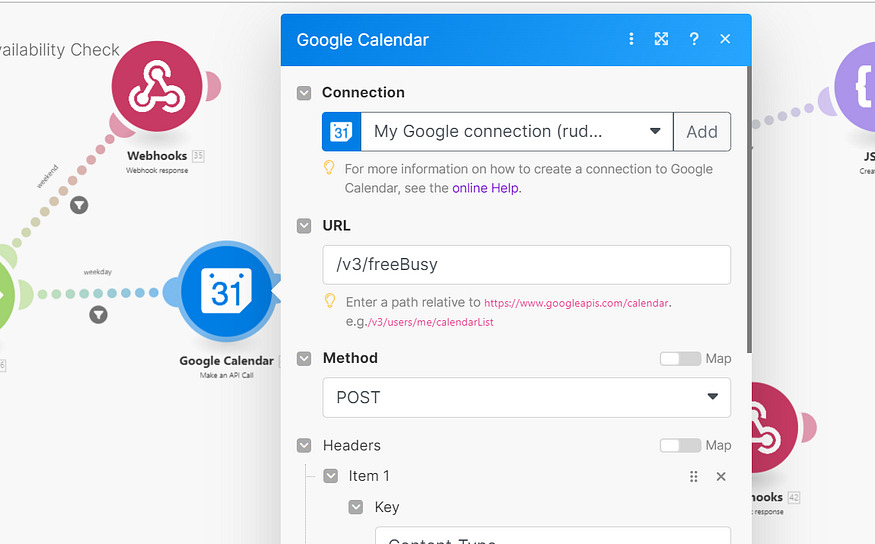Viewport: 875px width, 544px height.
Task: Grab the Item 1 drag handle
Action: click(x=693, y=476)
